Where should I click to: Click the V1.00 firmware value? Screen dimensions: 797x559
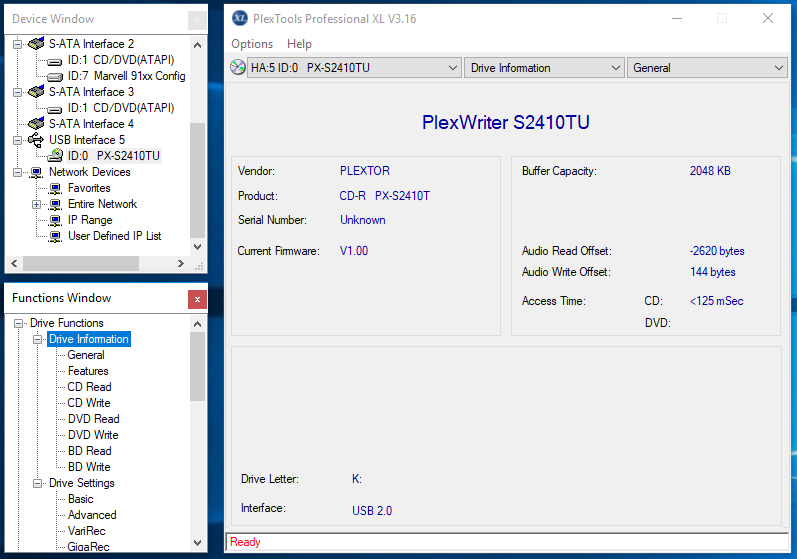tap(354, 251)
